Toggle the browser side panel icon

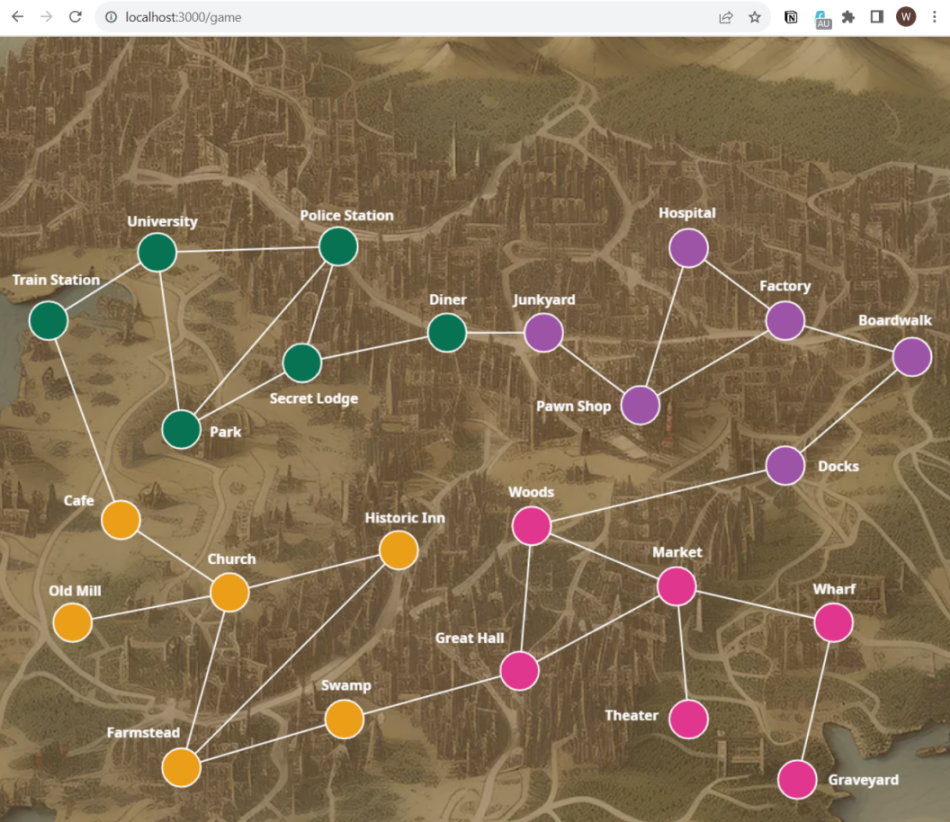[877, 17]
